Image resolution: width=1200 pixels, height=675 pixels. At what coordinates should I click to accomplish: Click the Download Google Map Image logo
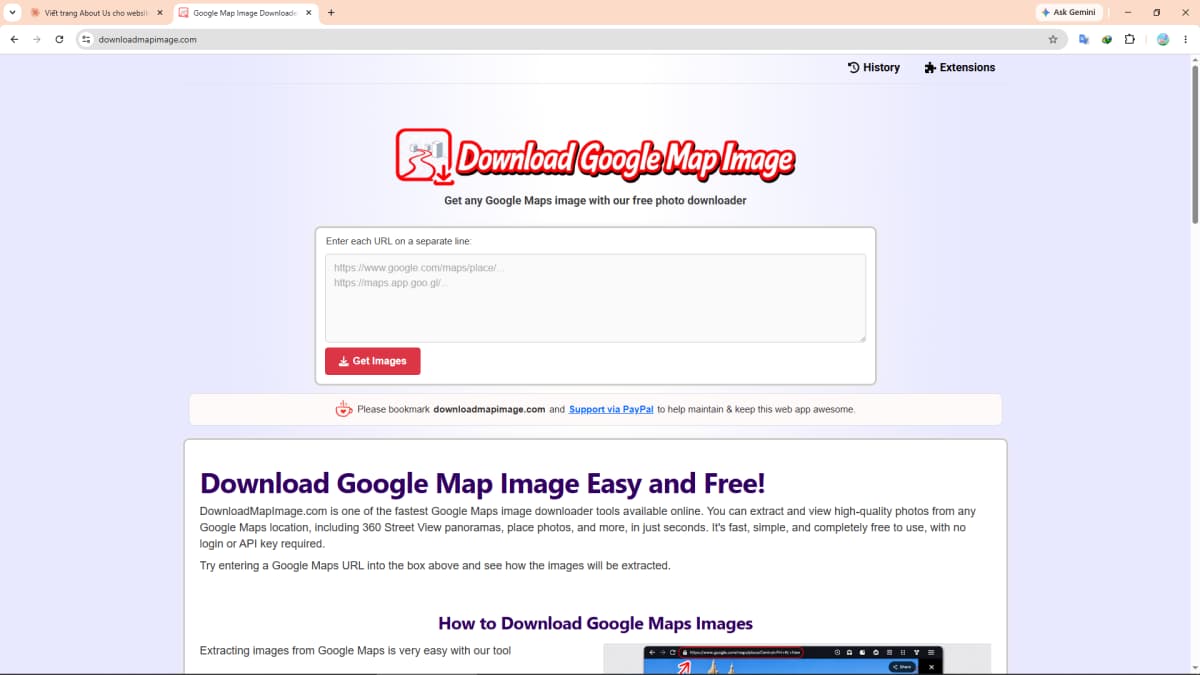tap(595, 157)
